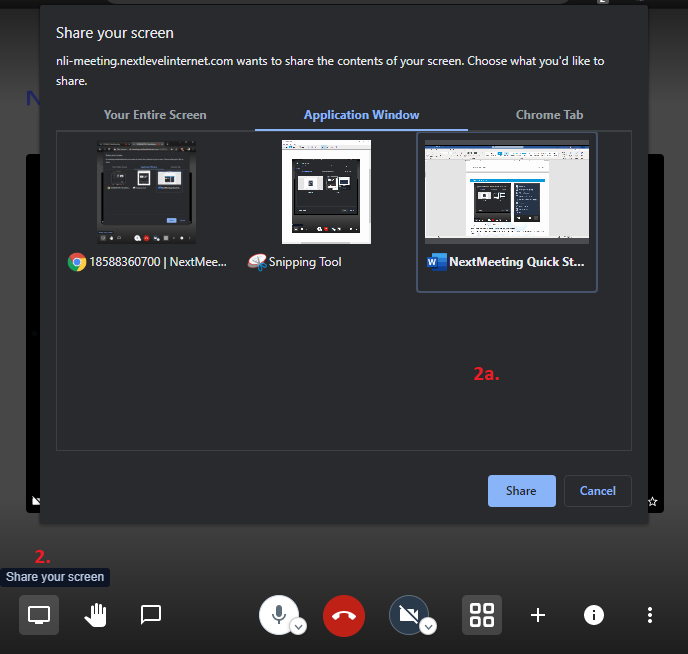This screenshot has height=654, width=688.
Task: Click the Chrome icon beside 18588360700
Action: (x=77, y=262)
